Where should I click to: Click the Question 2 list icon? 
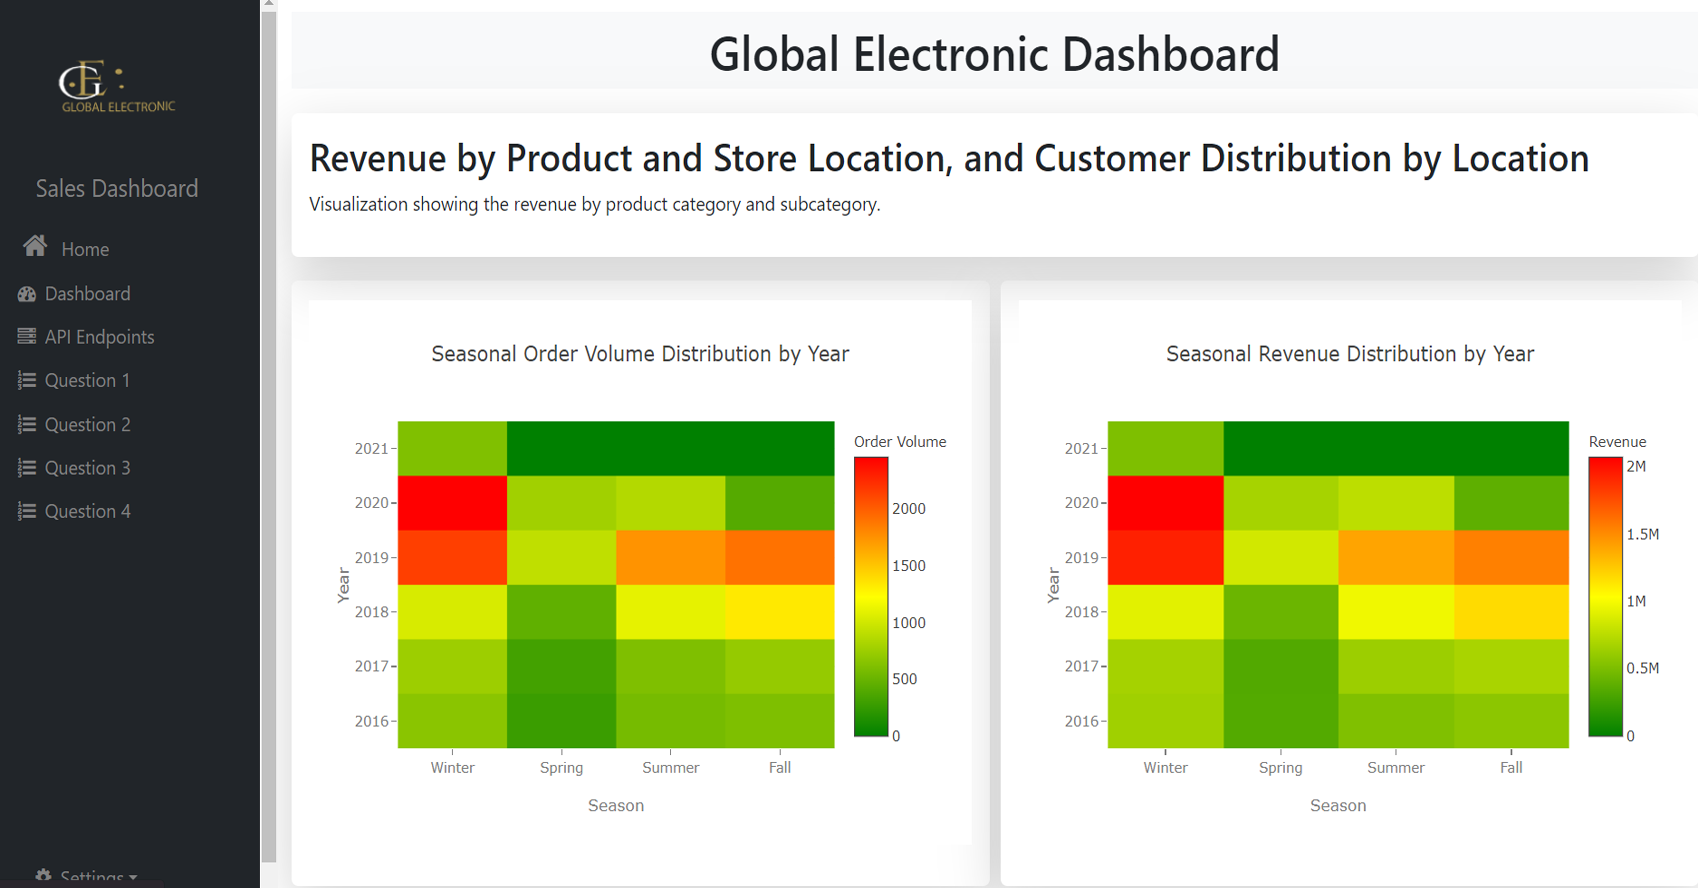click(27, 425)
